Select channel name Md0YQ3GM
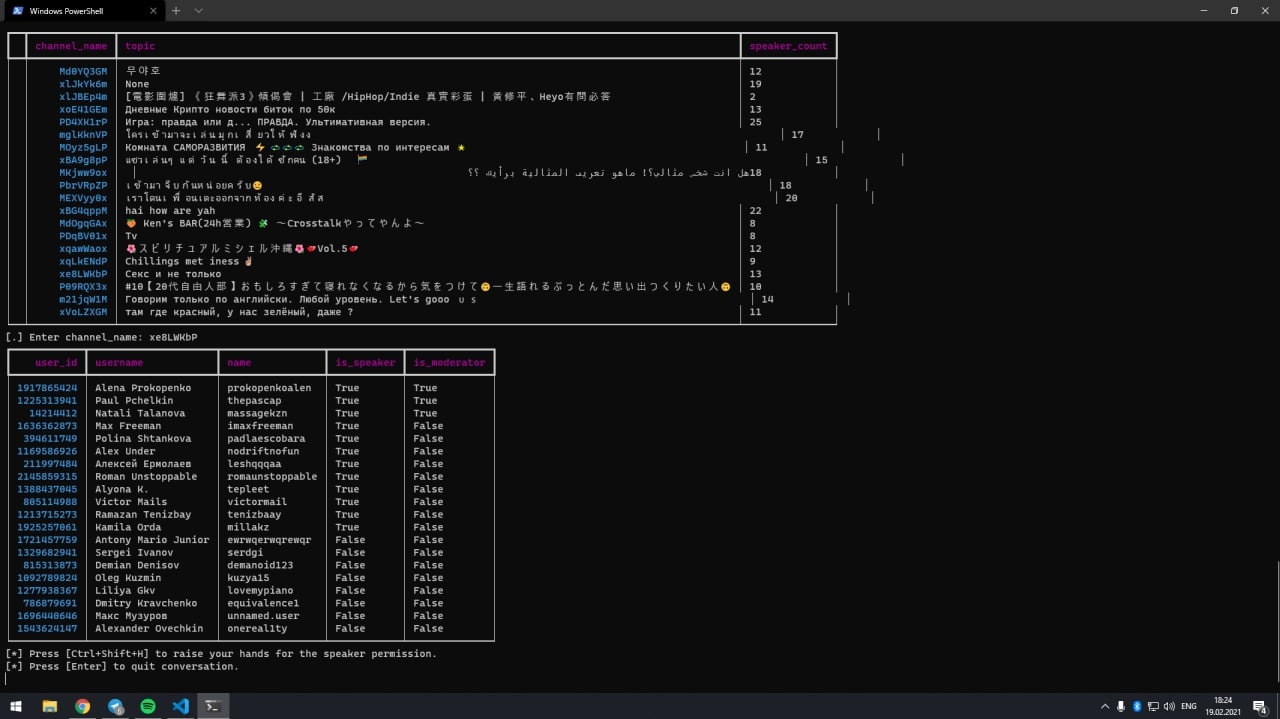The height and width of the screenshot is (719, 1280). (x=83, y=72)
